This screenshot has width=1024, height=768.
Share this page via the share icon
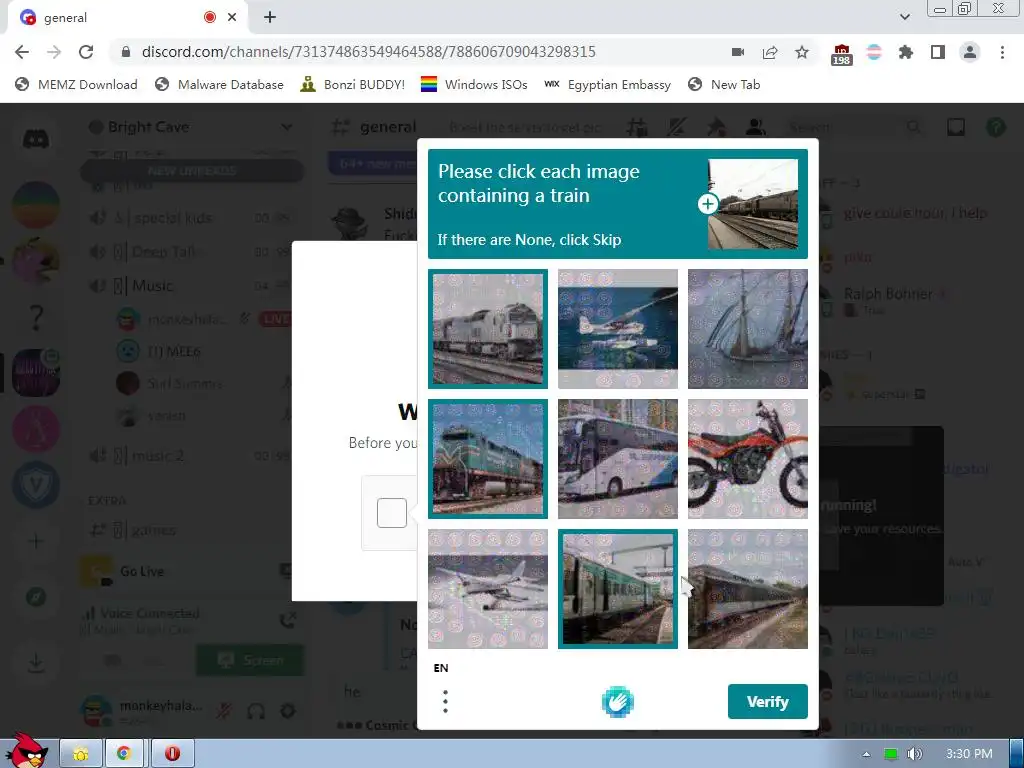(x=770, y=52)
